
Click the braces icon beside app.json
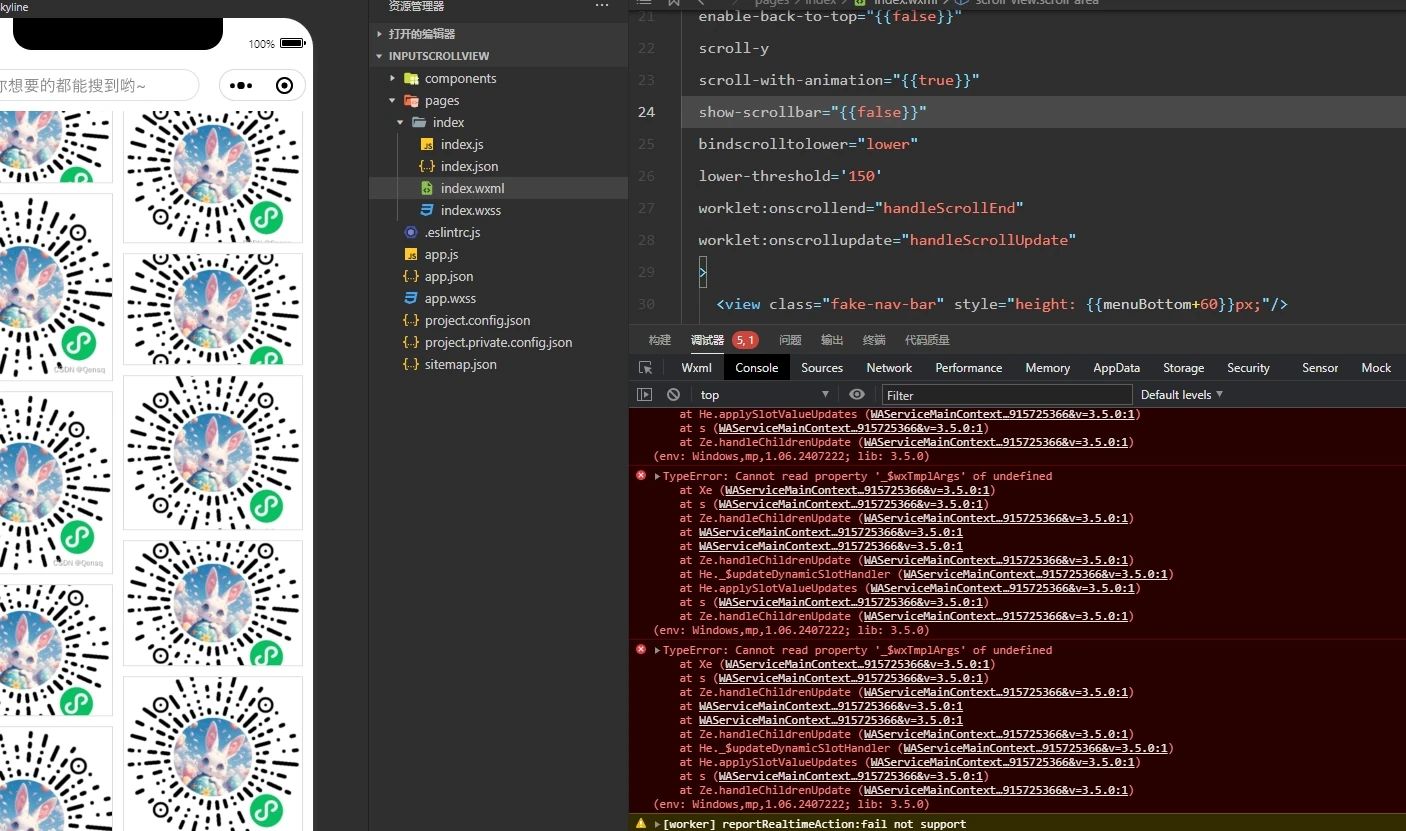[x=411, y=277]
